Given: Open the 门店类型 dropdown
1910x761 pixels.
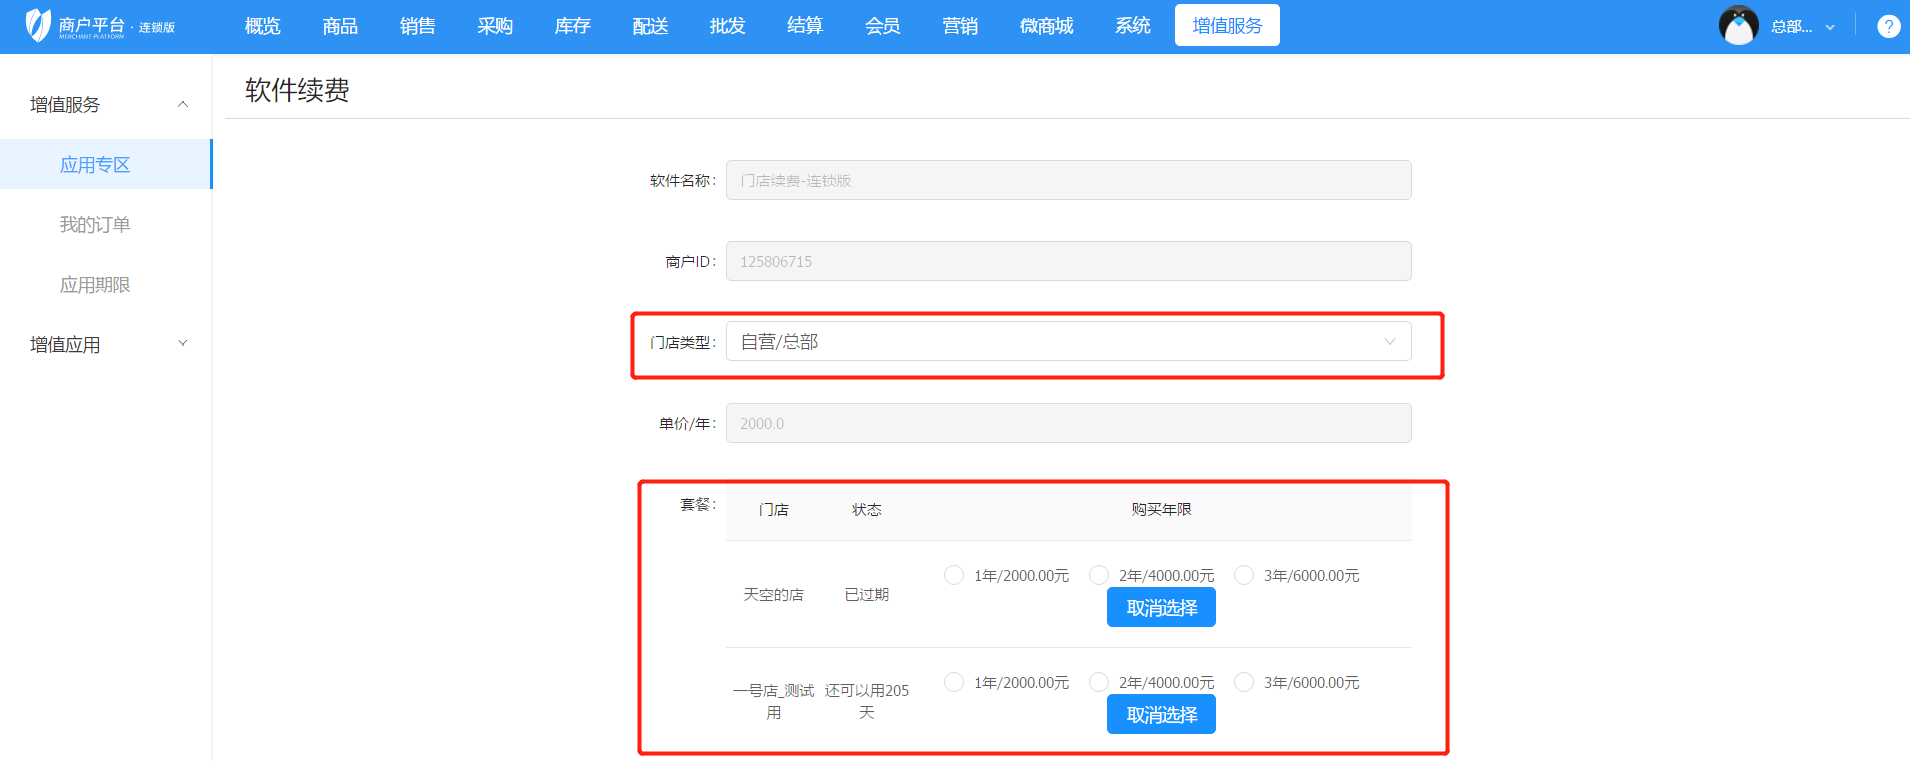Looking at the screenshot, I should click(1068, 342).
